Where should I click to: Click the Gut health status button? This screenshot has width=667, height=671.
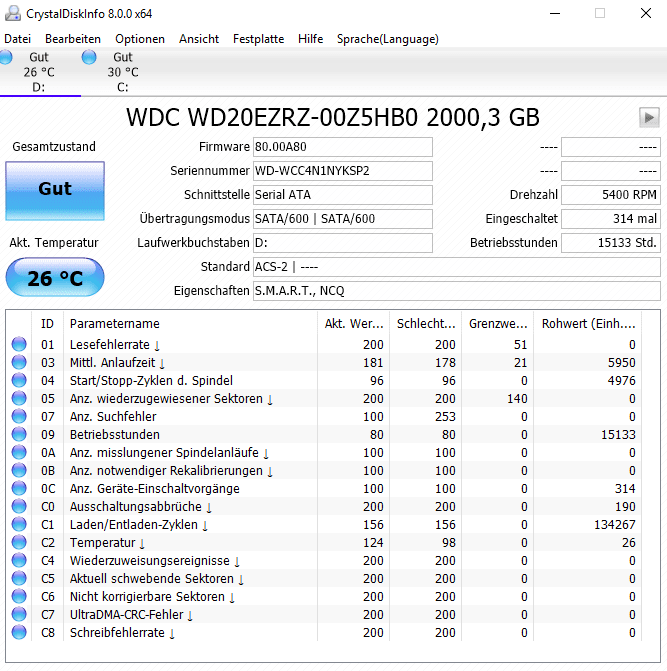click(x=55, y=191)
